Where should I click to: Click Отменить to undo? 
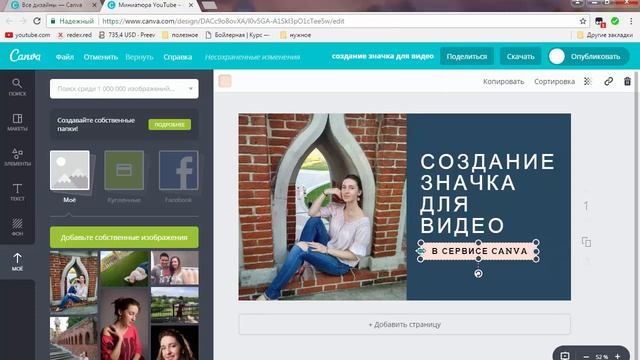pyautogui.click(x=100, y=57)
